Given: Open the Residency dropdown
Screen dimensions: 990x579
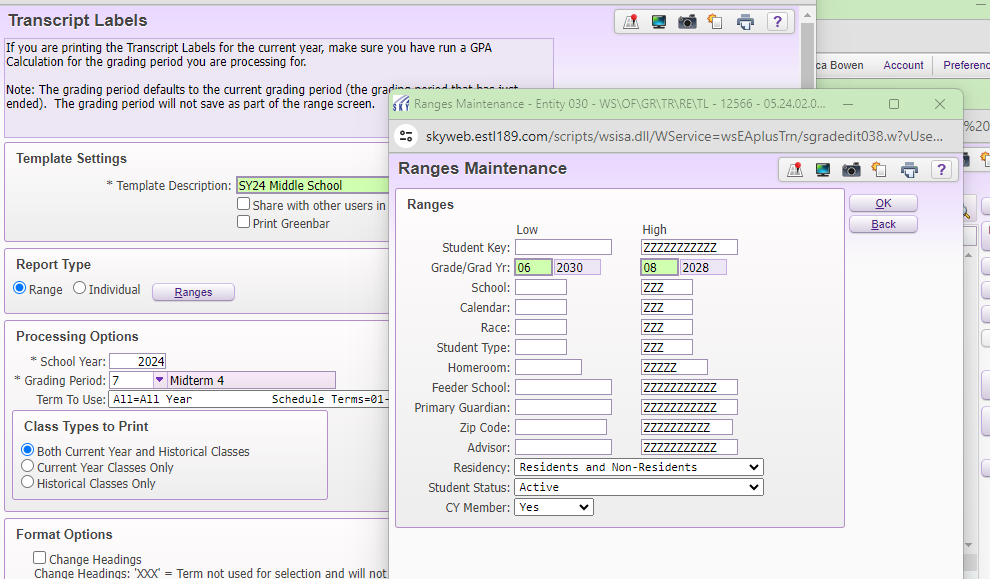Looking at the screenshot, I should tap(639, 467).
